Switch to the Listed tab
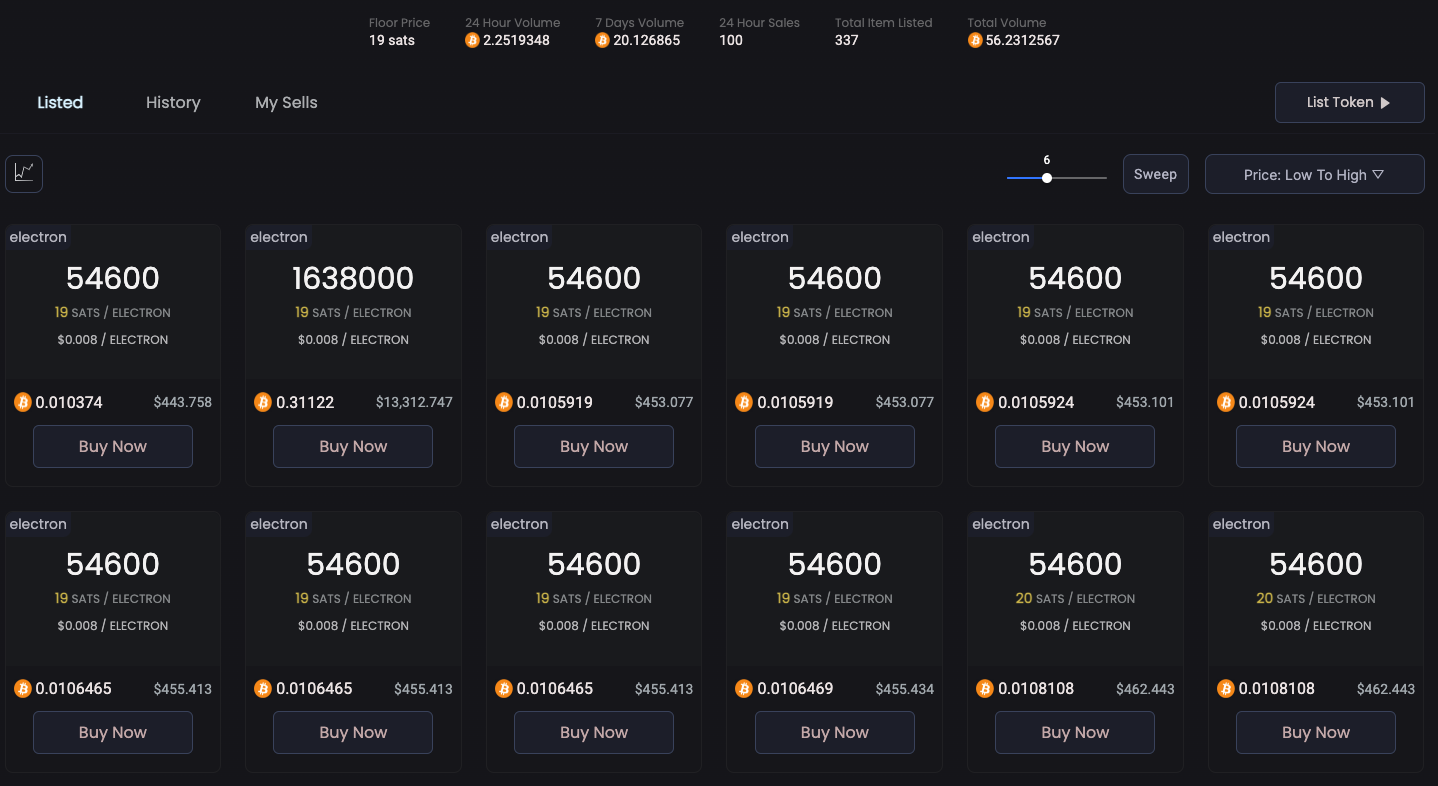The width and height of the screenshot is (1438, 786). [x=60, y=102]
